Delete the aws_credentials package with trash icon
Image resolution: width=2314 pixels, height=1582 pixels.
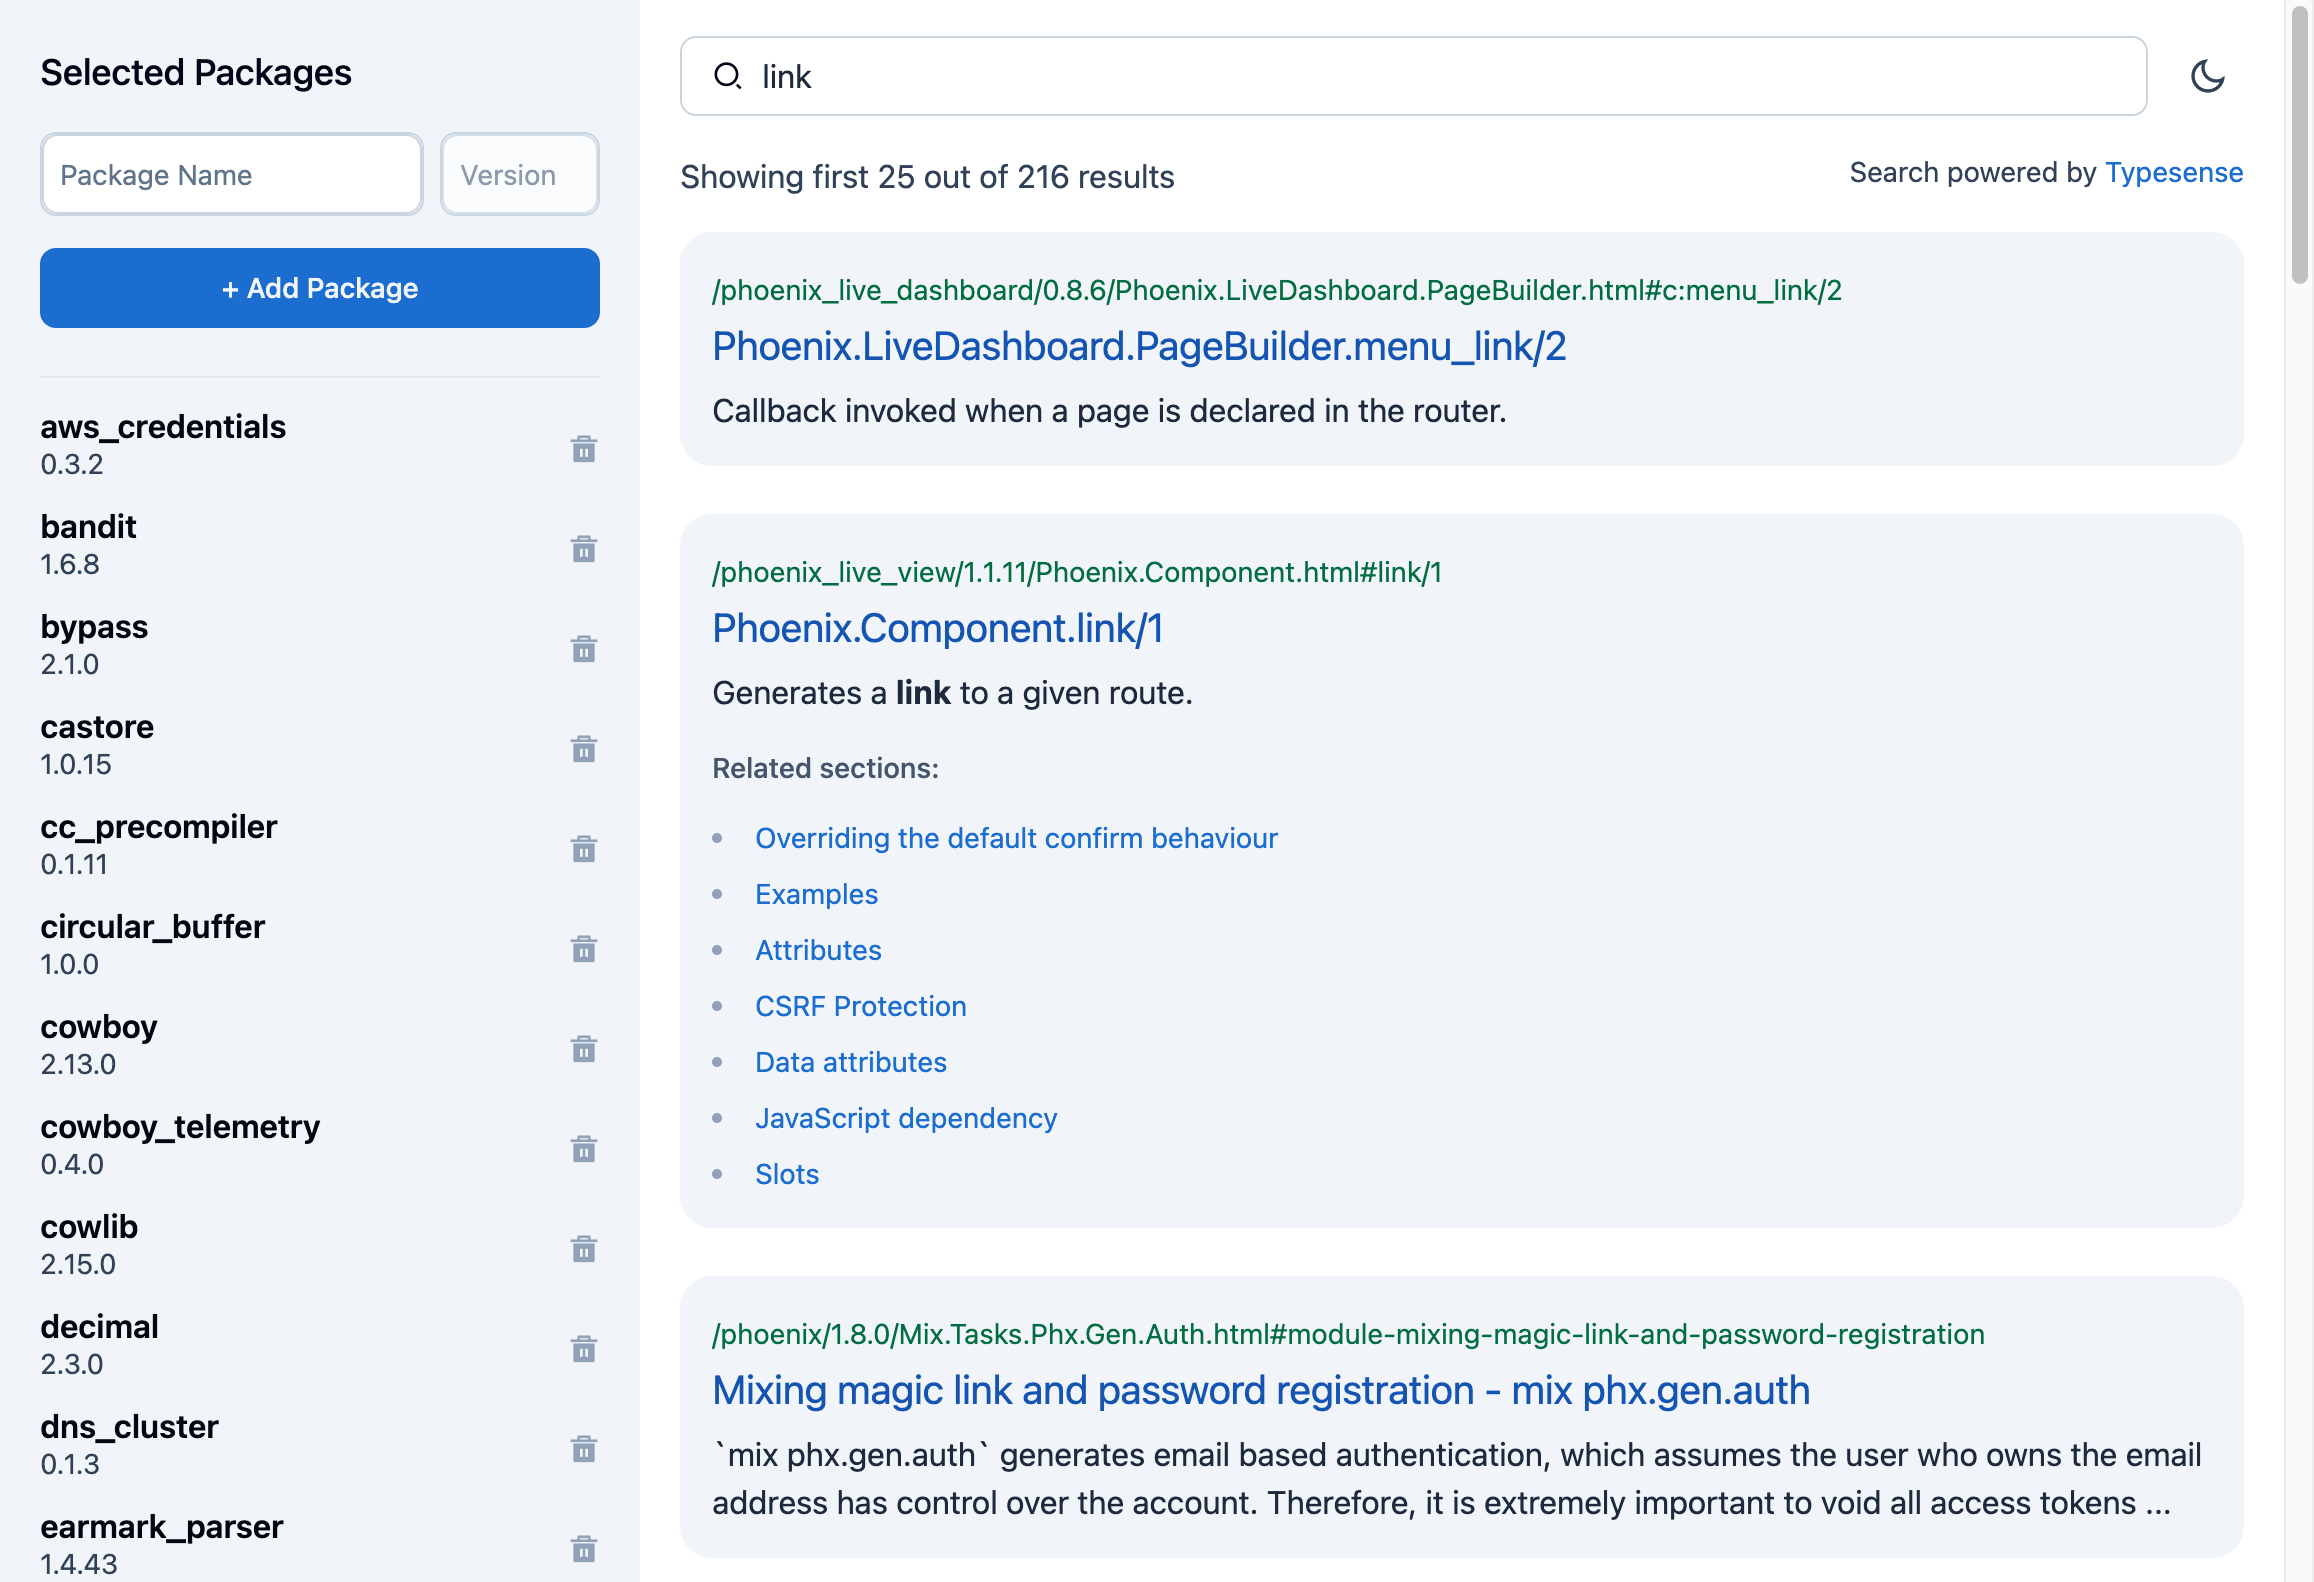click(584, 449)
